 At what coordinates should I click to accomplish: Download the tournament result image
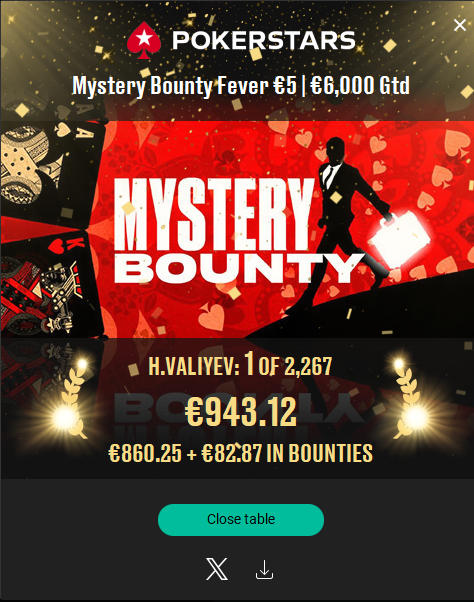coord(264,569)
